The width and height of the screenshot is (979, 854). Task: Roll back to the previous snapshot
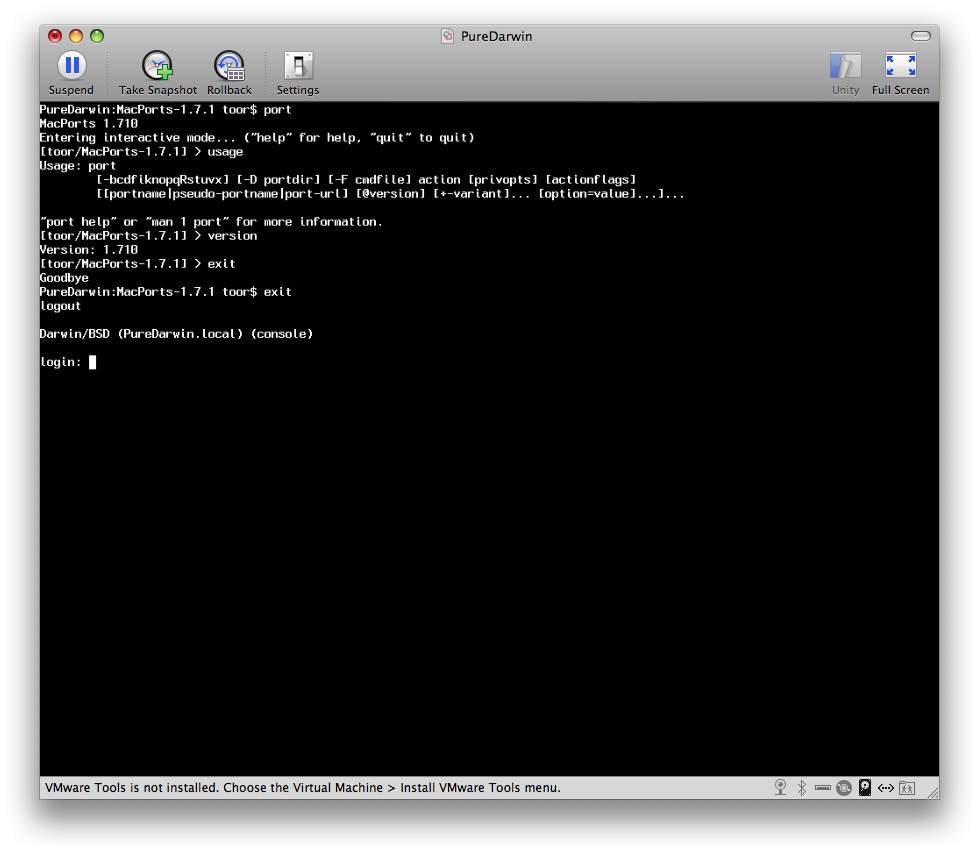(229, 73)
